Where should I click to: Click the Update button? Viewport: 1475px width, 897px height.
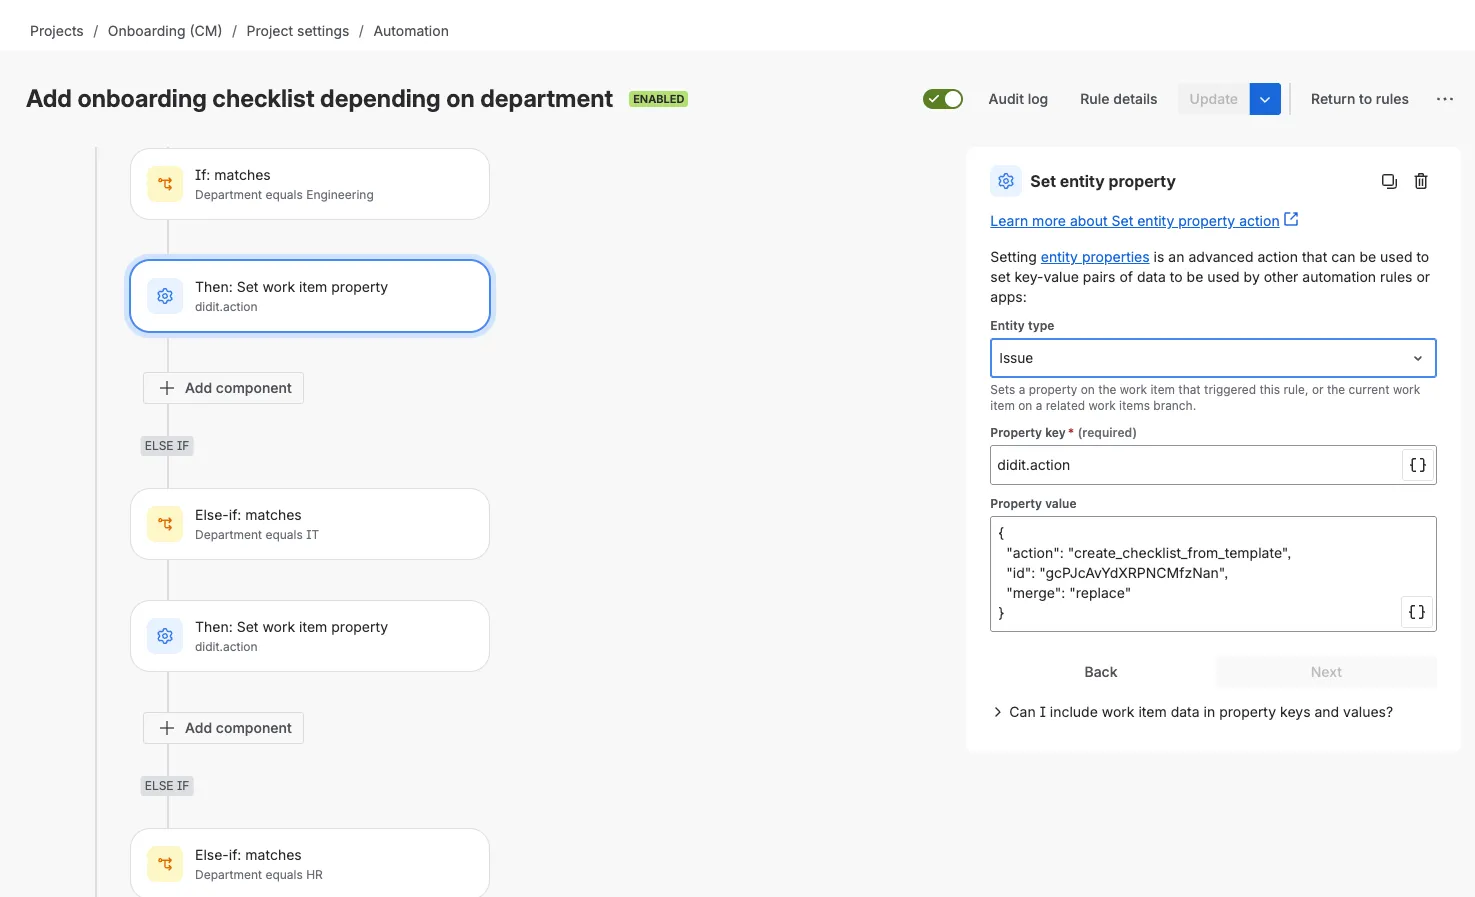click(x=1214, y=99)
